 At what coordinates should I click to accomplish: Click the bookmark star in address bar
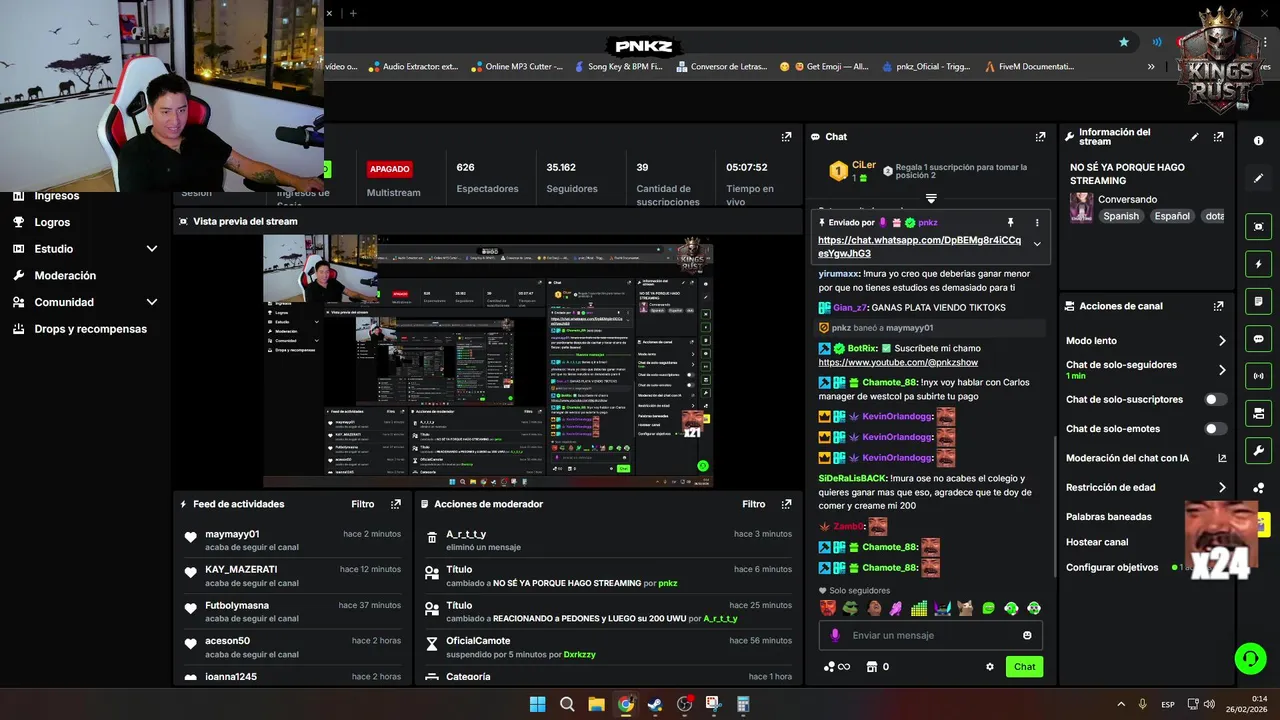(x=1124, y=42)
